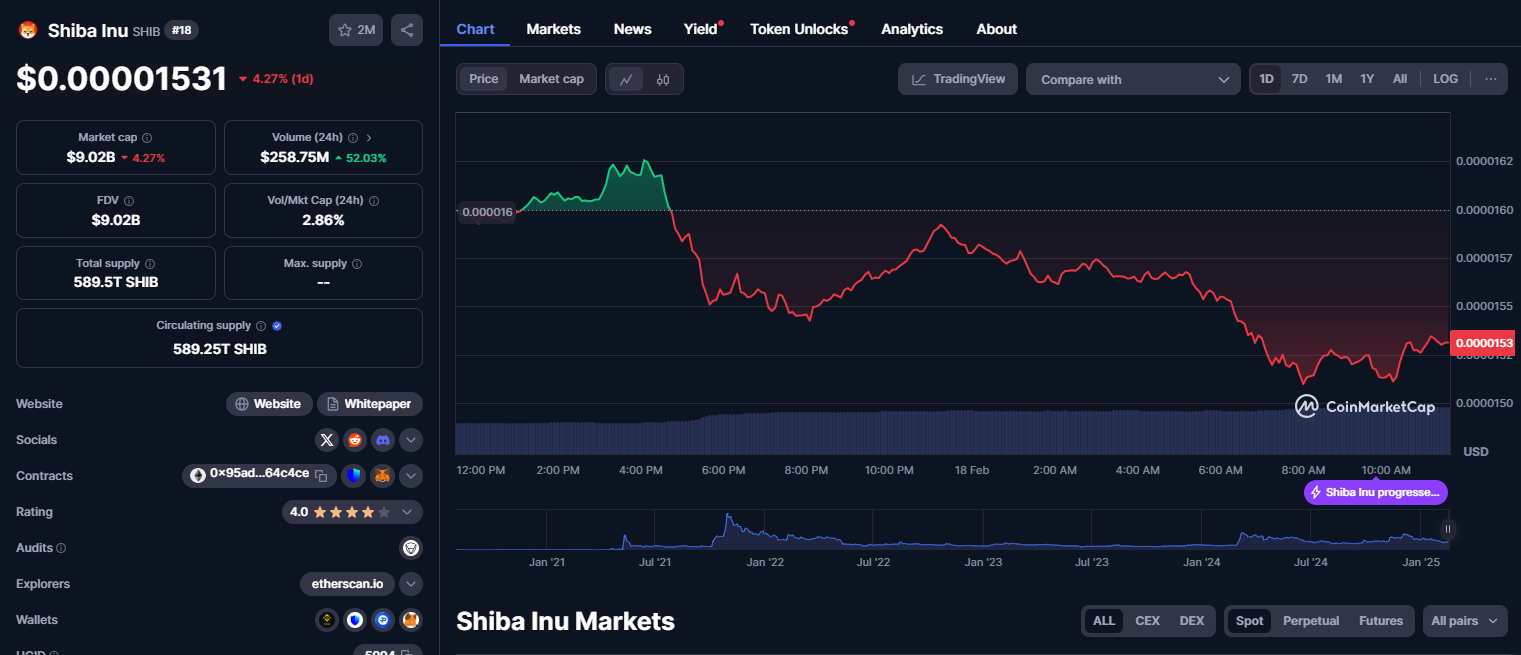Image resolution: width=1521 pixels, height=655 pixels.
Task: Filter markets by DEX
Action: coord(1192,621)
